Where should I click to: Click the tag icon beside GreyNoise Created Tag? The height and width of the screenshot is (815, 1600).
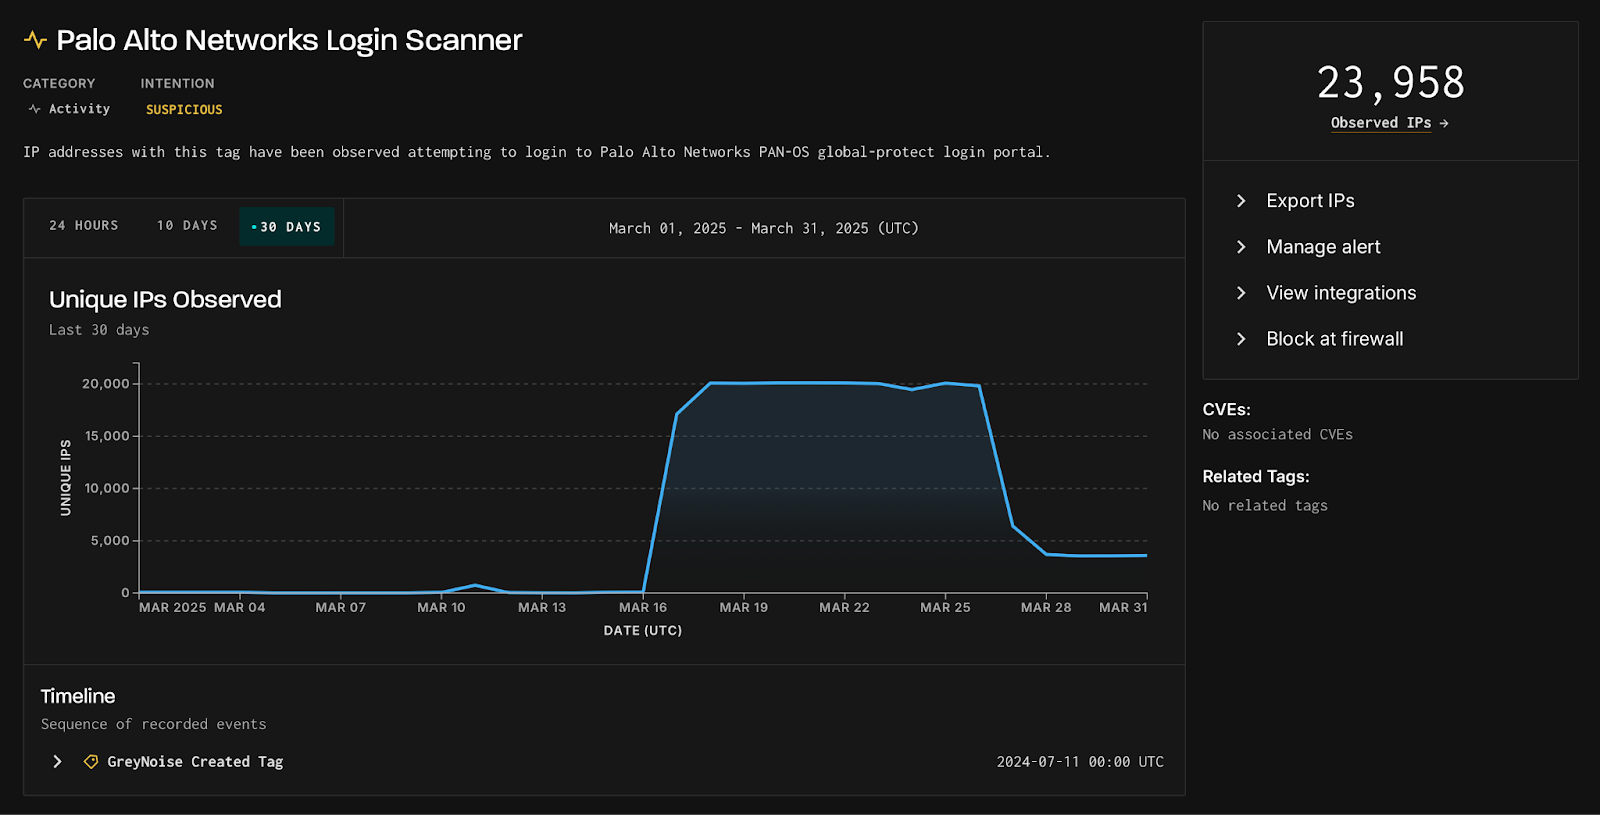coord(91,762)
